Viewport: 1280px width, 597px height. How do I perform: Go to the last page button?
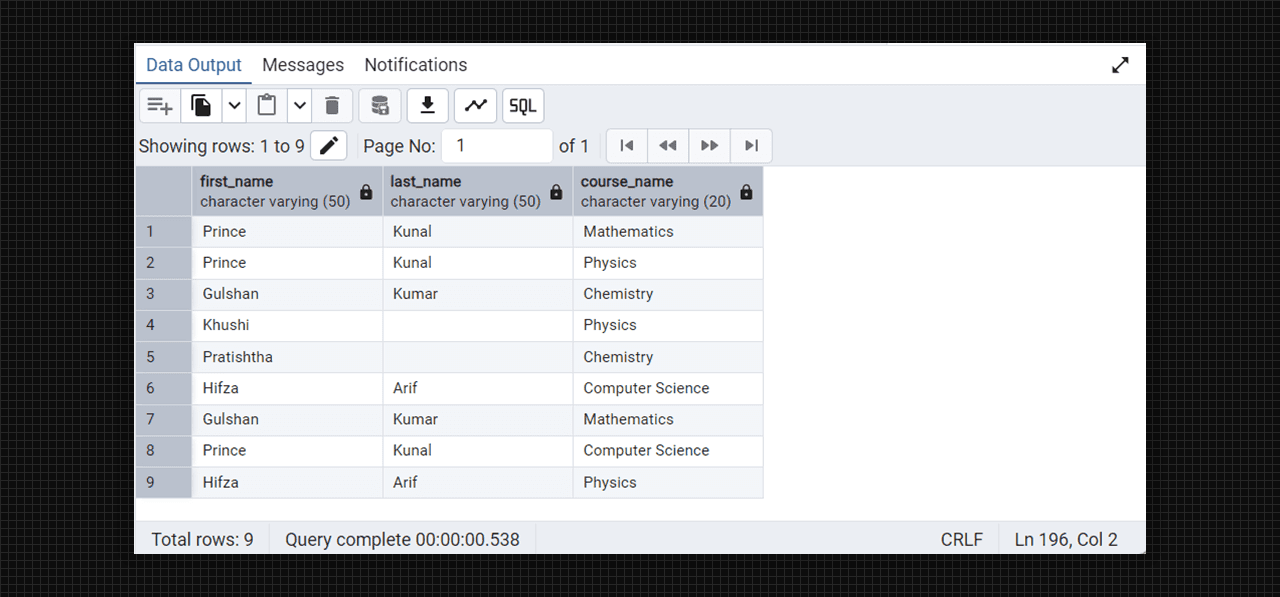(751, 146)
